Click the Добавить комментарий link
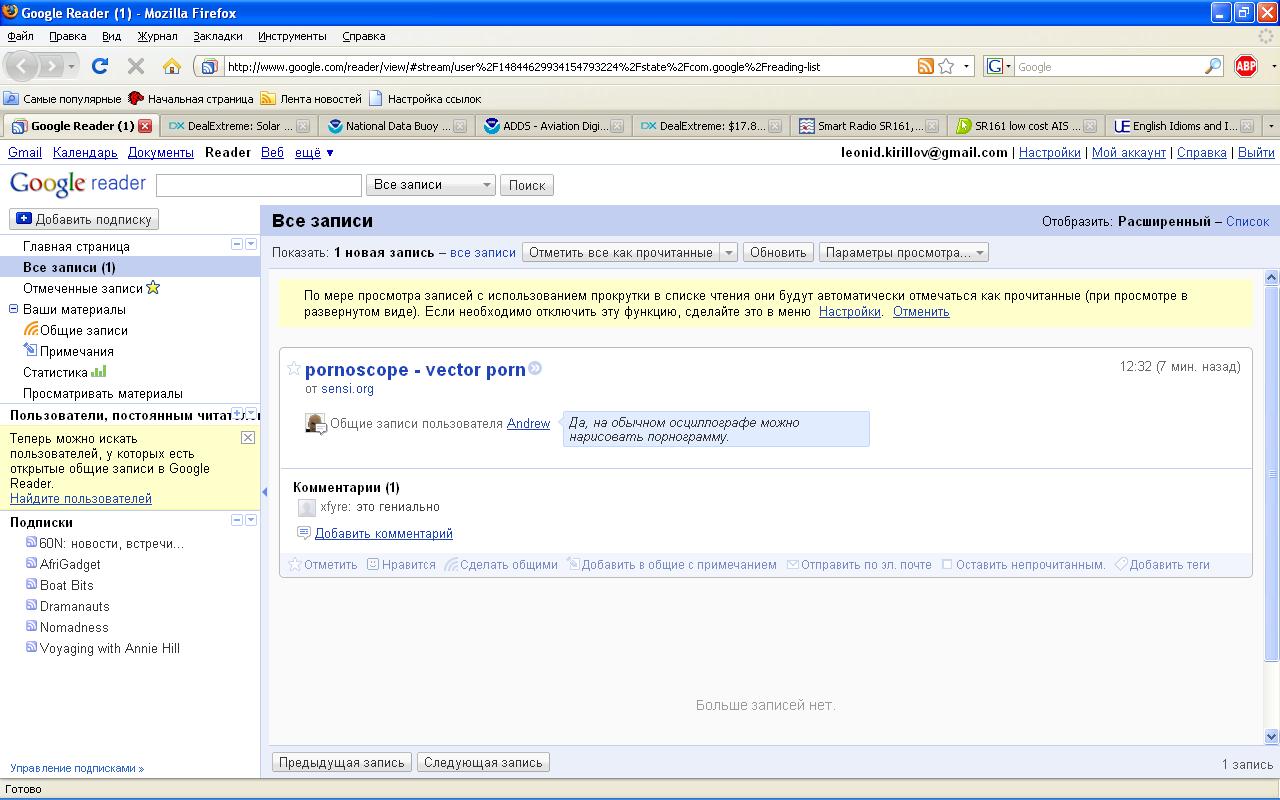This screenshot has height=800, width=1280. pyautogui.click(x=384, y=533)
